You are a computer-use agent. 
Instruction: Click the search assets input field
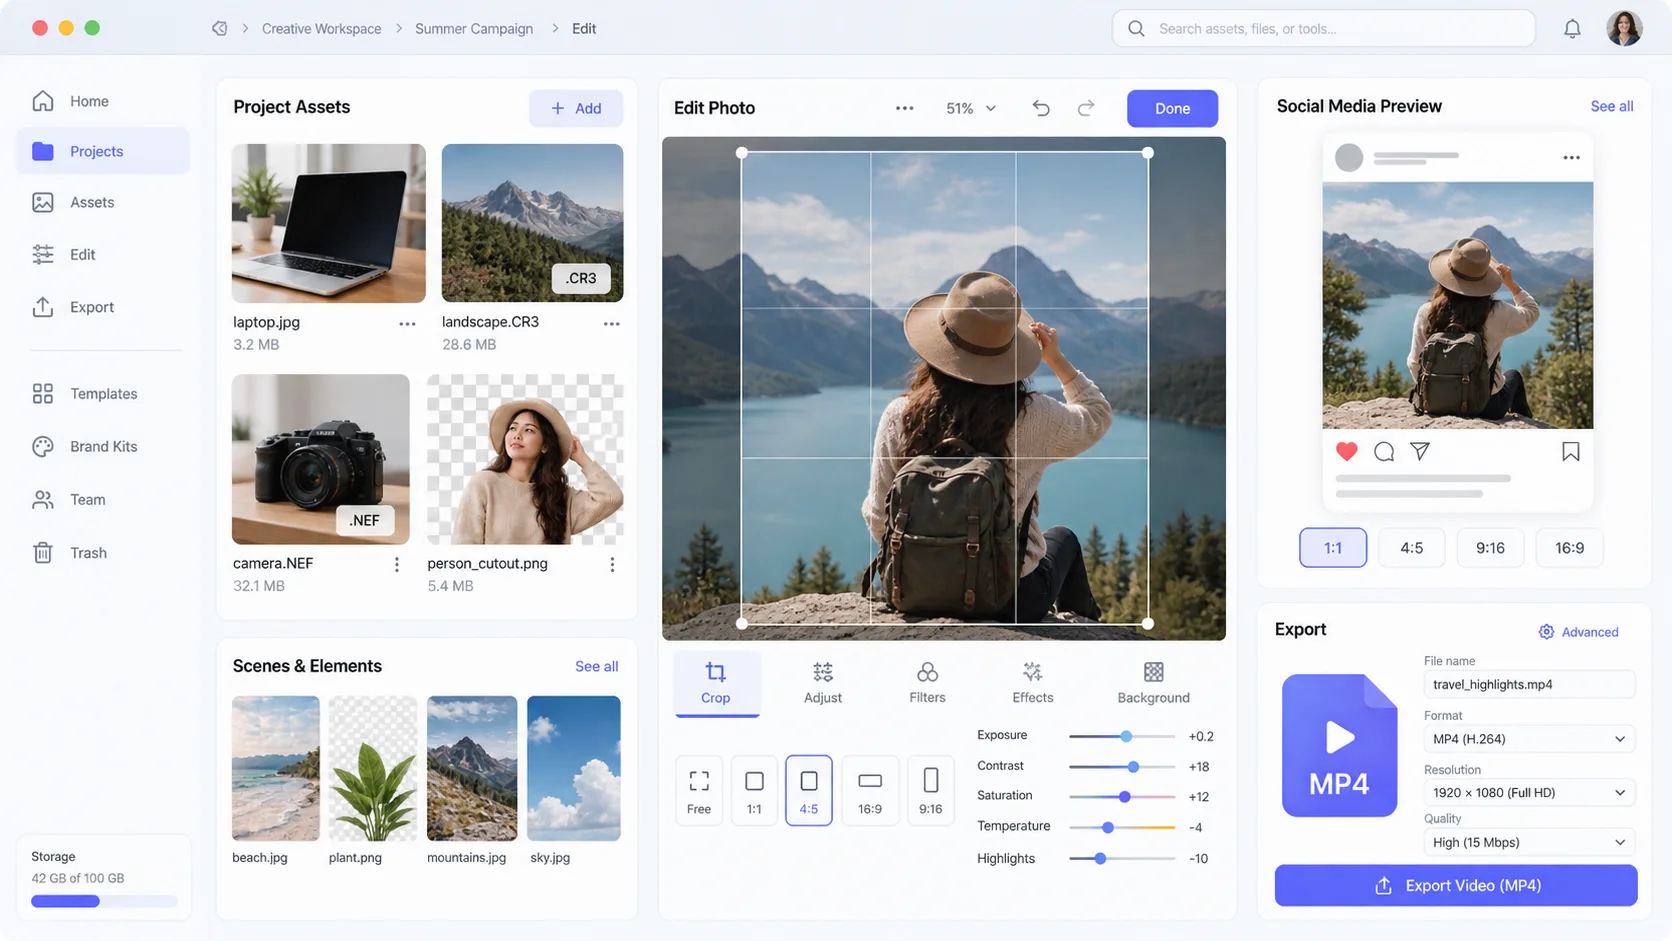(x=1324, y=28)
